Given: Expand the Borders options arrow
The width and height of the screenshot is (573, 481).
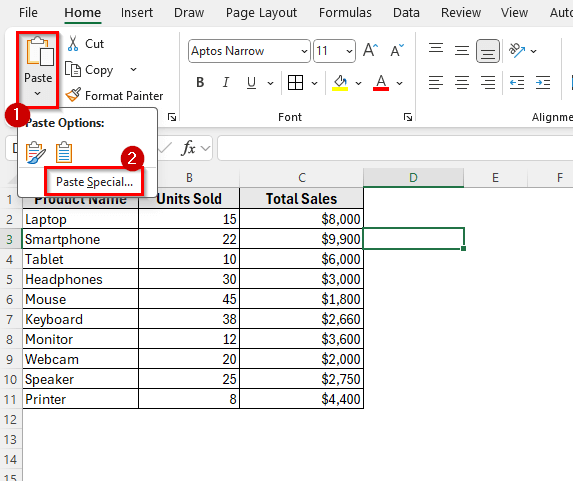Looking at the screenshot, I should pyautogui.click(x=314, y=83).
